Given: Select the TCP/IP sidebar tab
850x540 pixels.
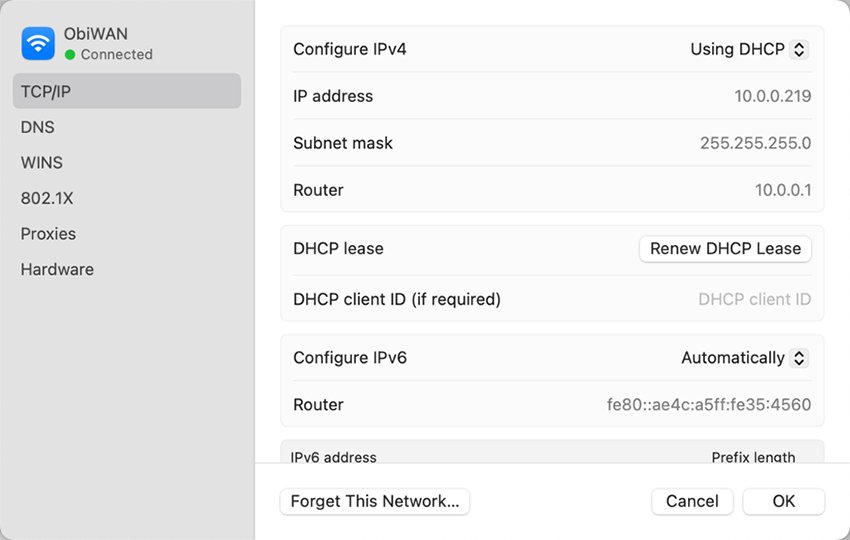Looking at the screenshot, I should (126, 91).
